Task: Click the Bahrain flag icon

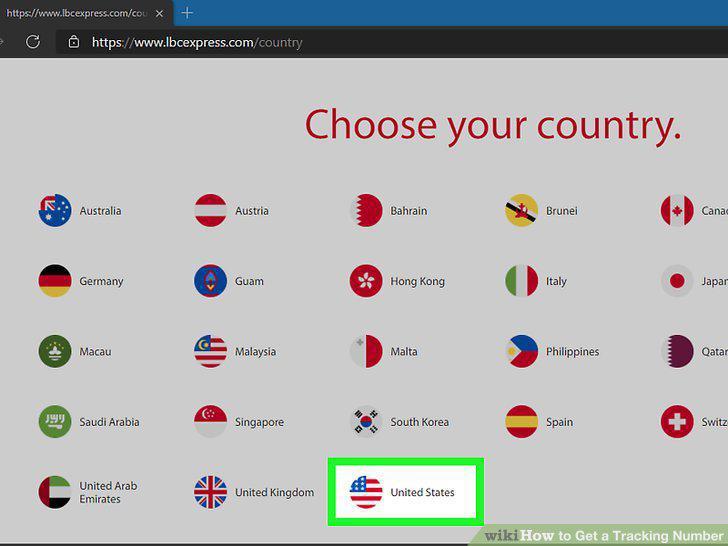Action: click(x=366, y=210)
